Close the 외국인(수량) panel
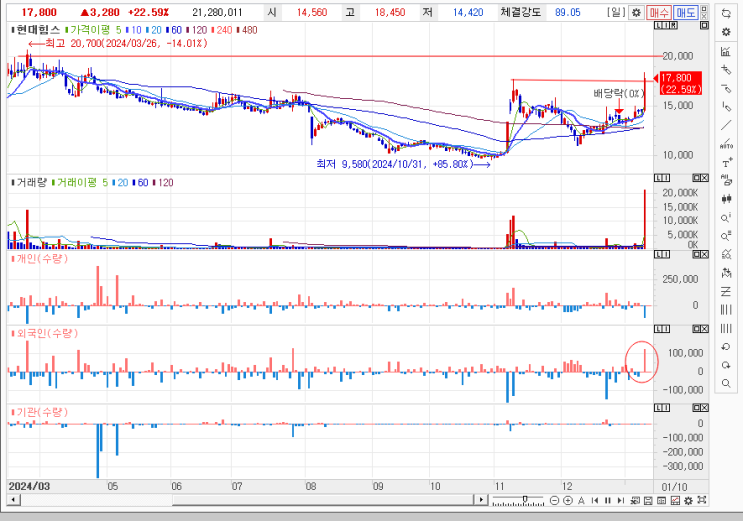 pos(705,329)
